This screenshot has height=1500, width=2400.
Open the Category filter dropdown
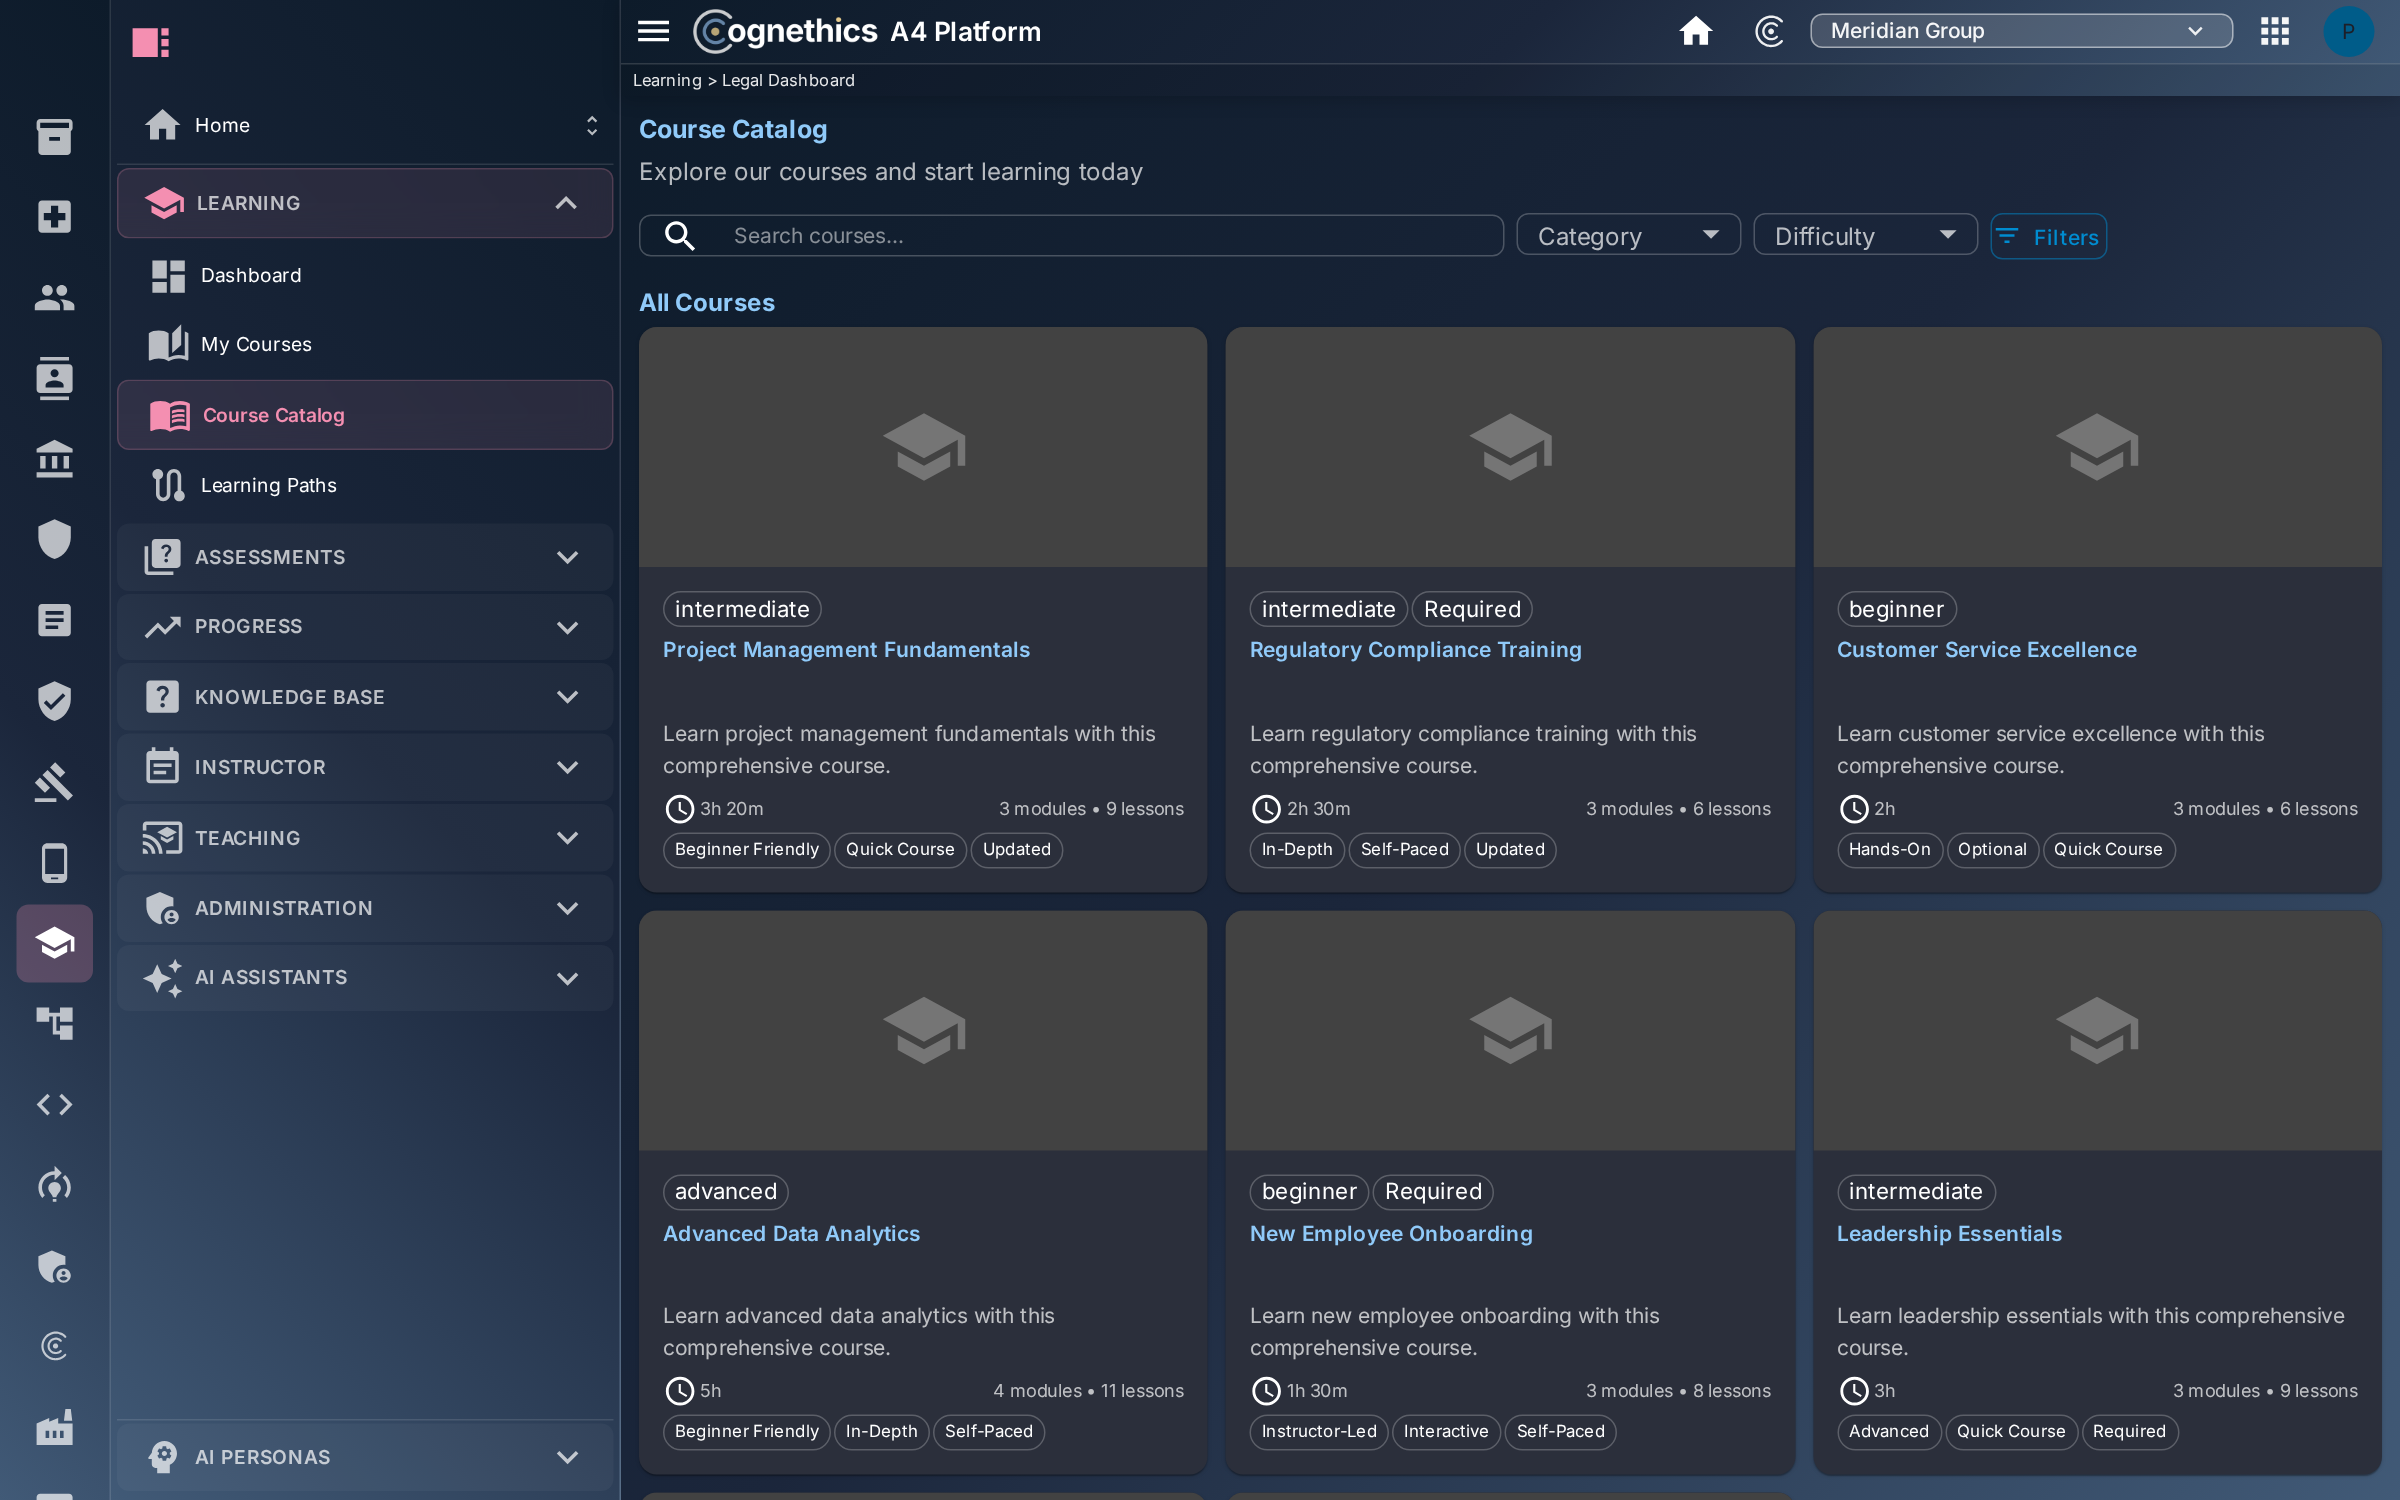(1628, 236)
